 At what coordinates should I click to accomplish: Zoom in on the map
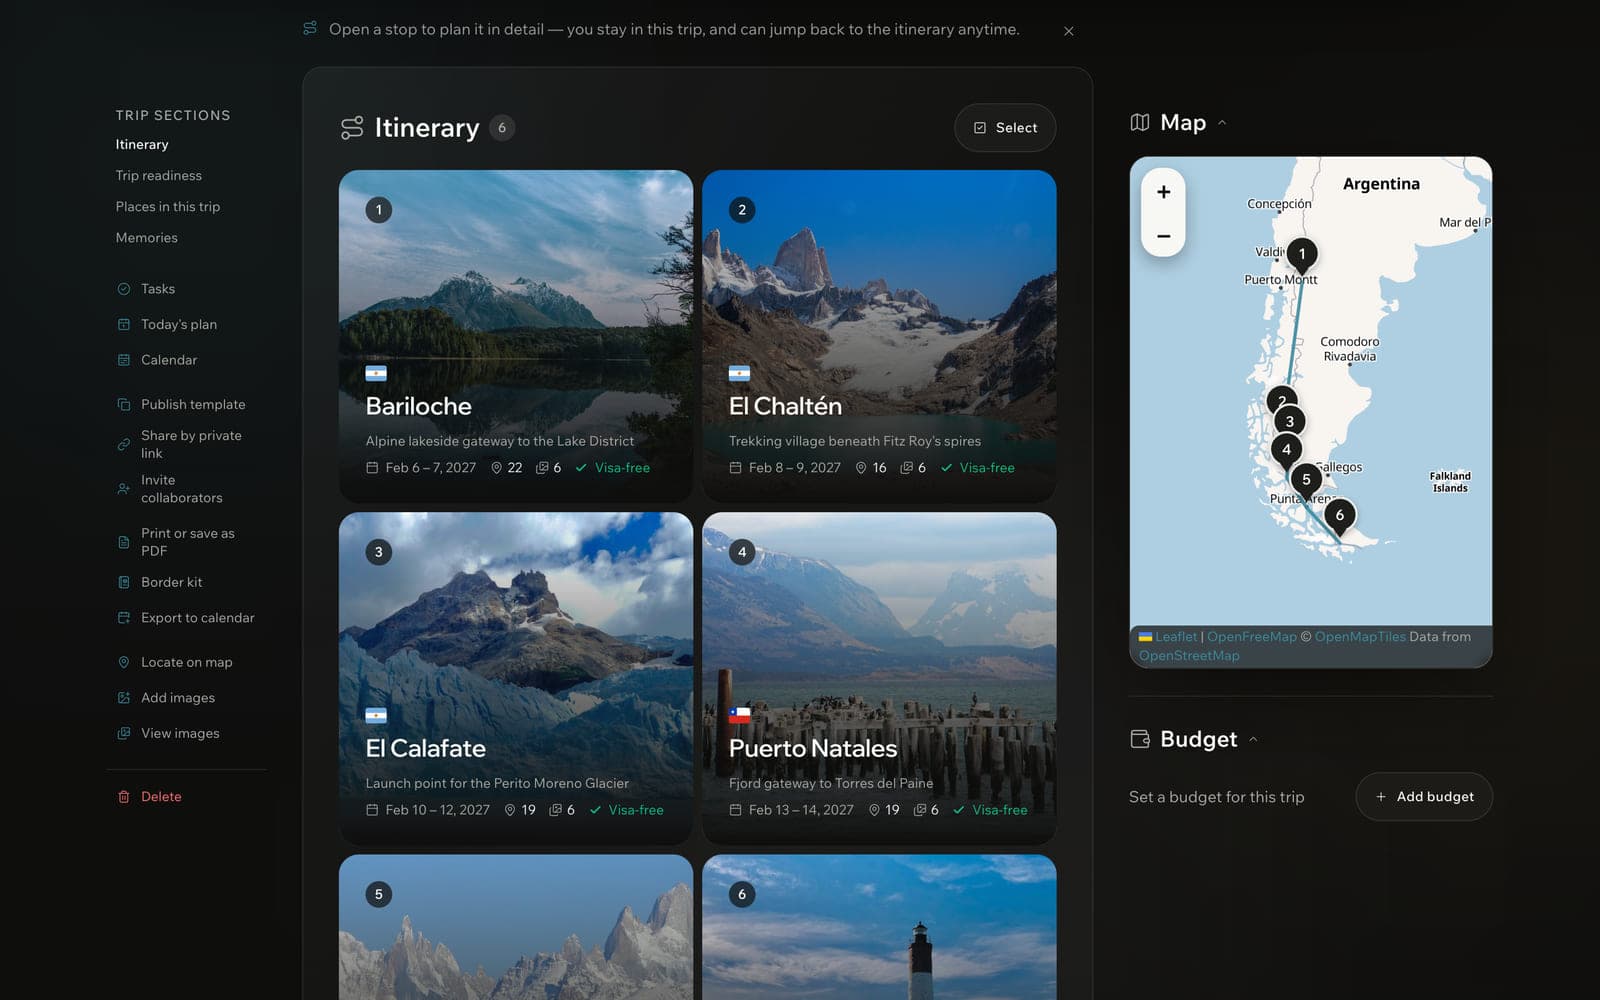1164,192
